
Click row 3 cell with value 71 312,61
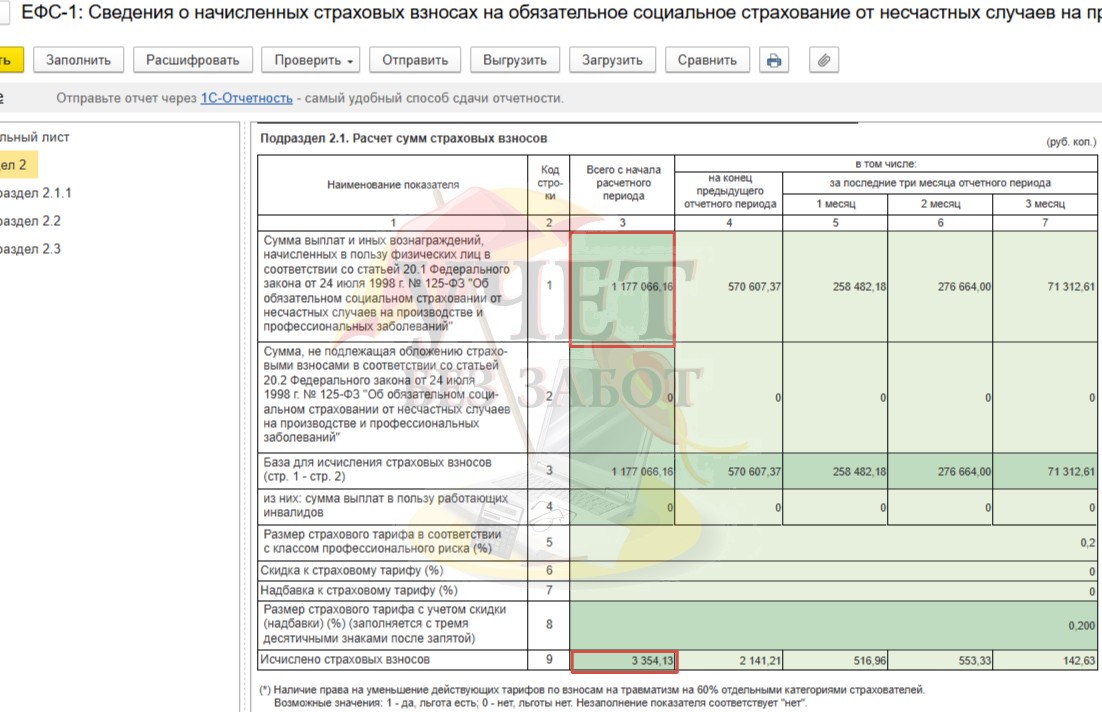(x=1045, y=472)
